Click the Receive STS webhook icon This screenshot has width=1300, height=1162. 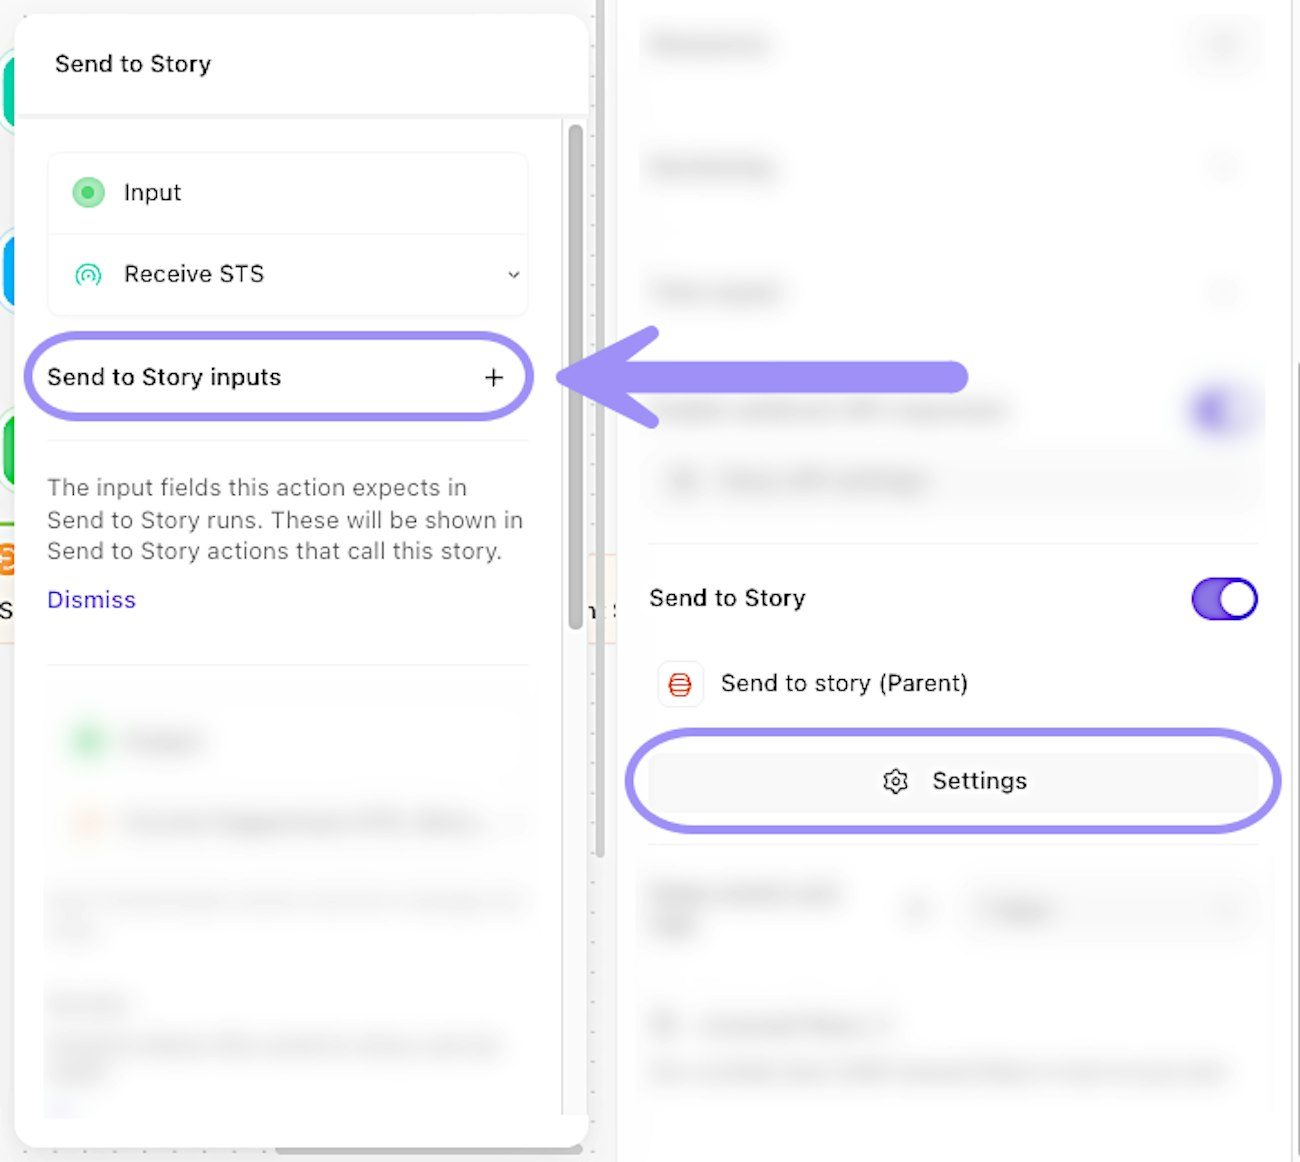coord(88,274)
